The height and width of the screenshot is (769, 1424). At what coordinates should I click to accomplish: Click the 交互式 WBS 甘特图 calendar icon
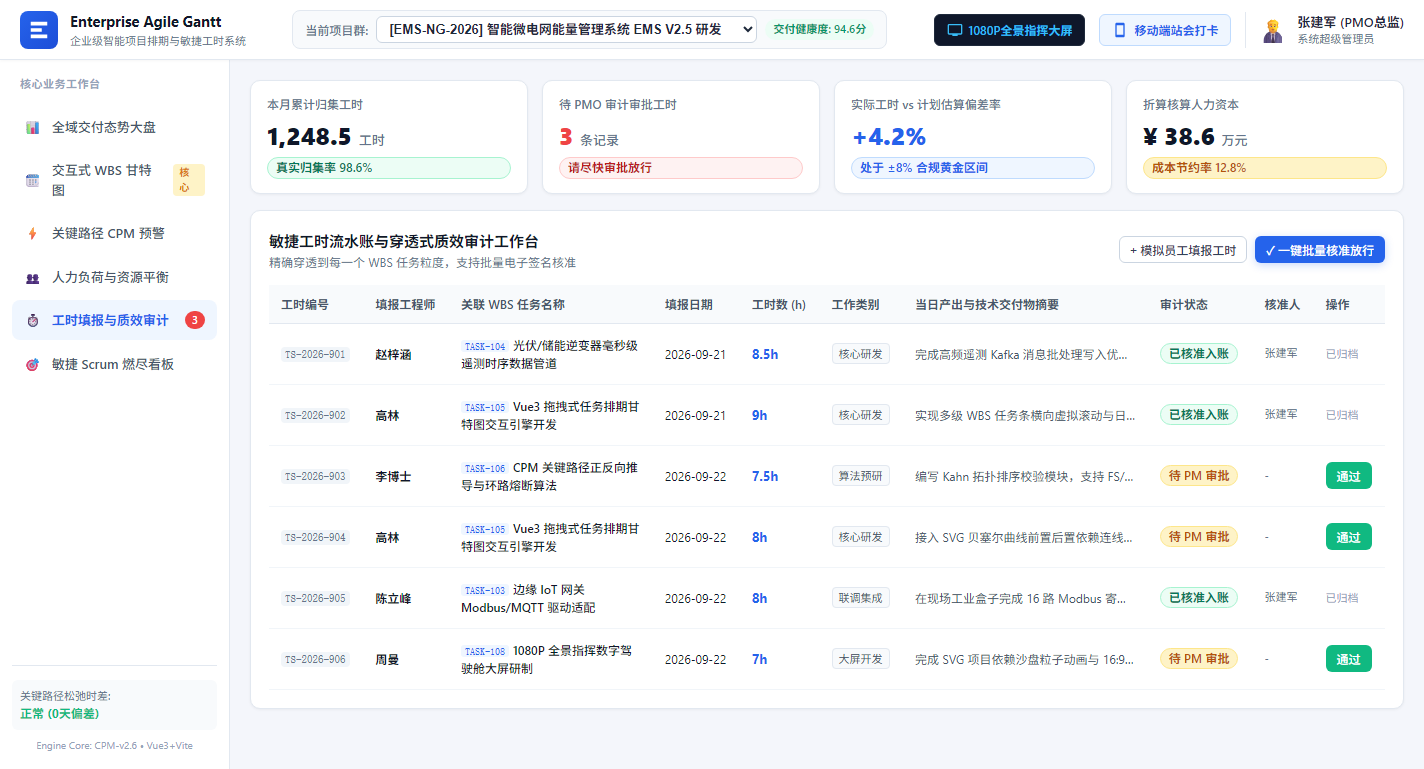32,181
